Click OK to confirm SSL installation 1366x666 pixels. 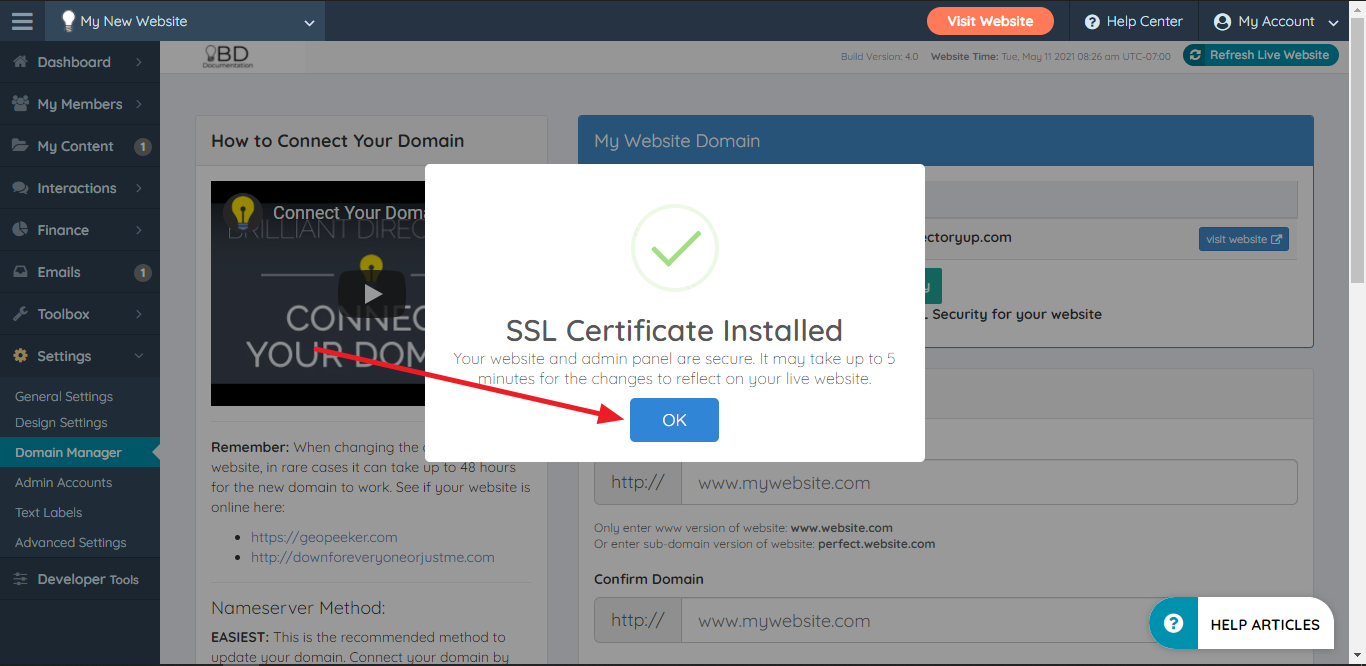673,419
